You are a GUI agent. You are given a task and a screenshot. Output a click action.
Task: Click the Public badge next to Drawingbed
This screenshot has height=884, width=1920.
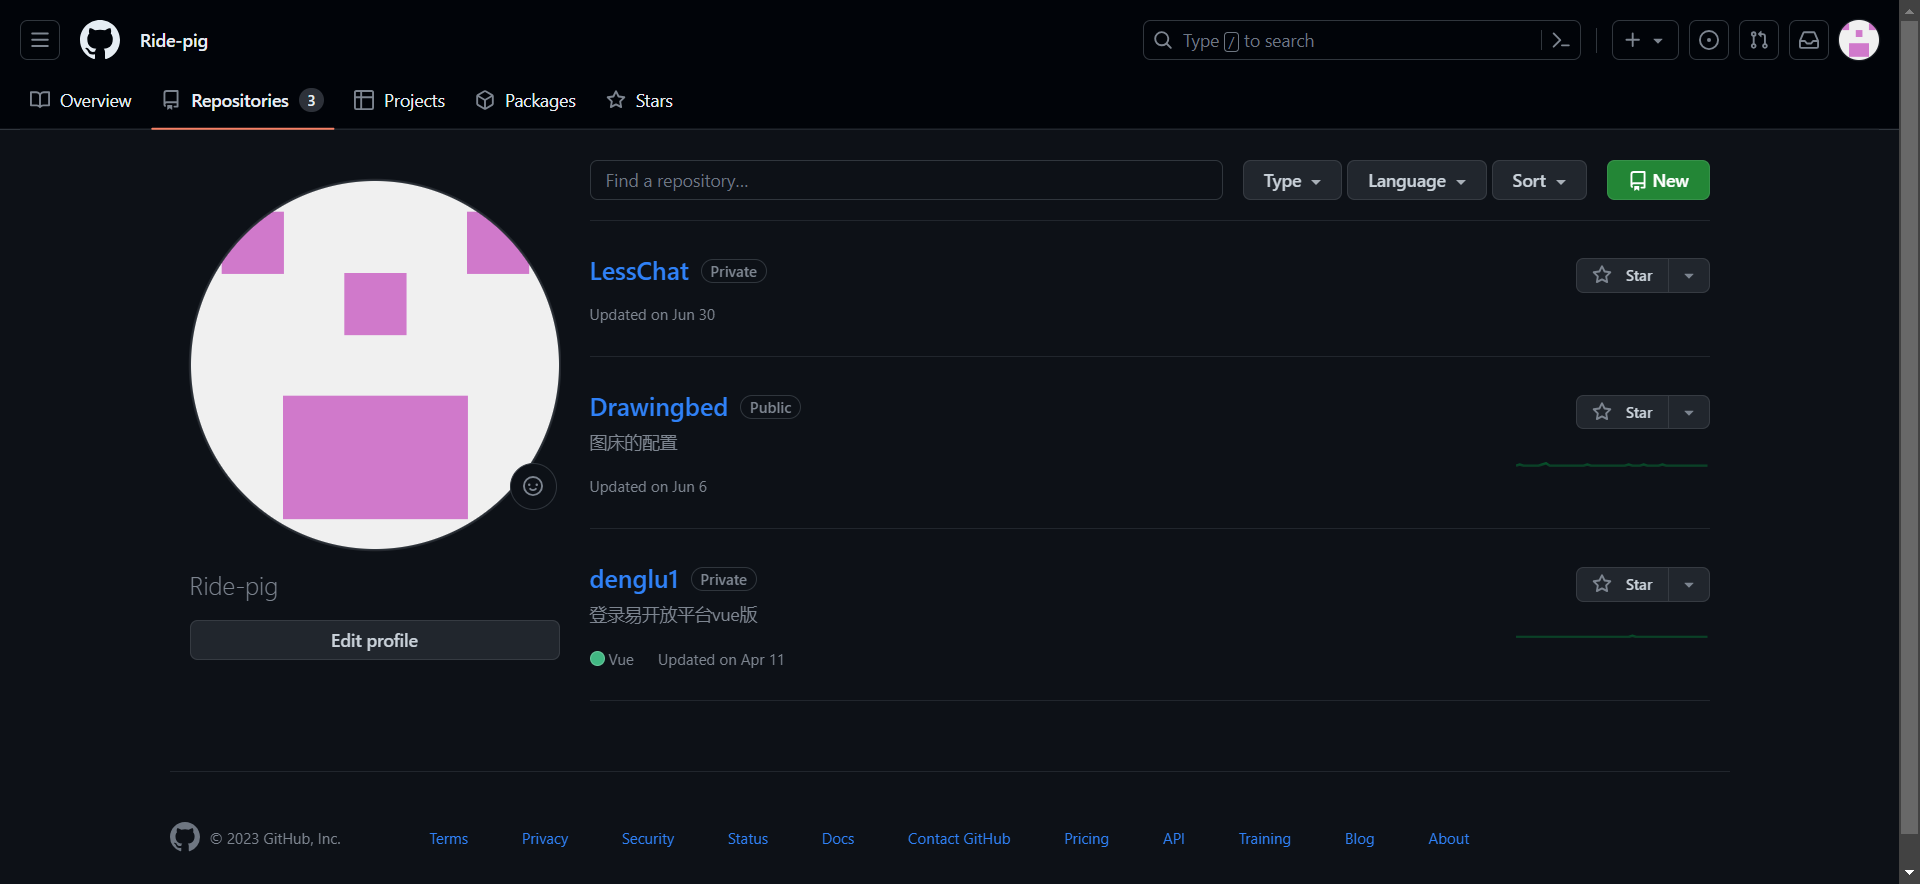[x=770, y=407]
